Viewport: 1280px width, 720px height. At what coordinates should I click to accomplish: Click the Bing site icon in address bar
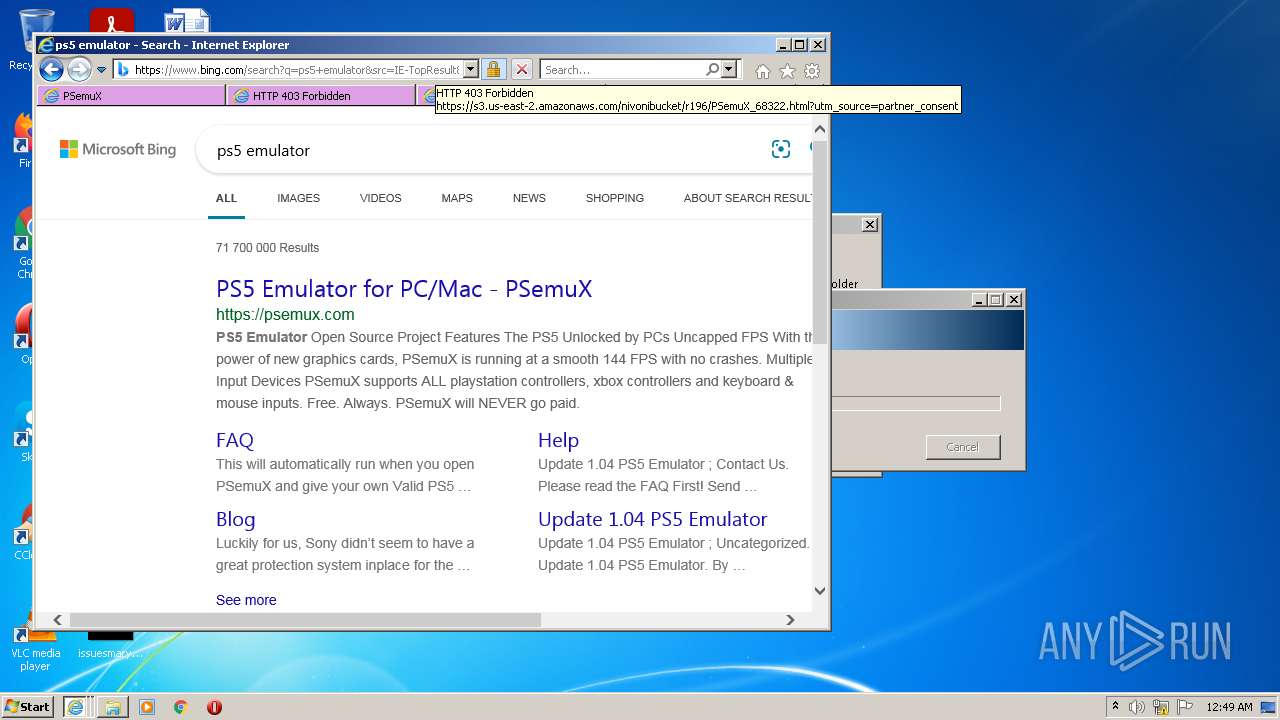(123, 70)
